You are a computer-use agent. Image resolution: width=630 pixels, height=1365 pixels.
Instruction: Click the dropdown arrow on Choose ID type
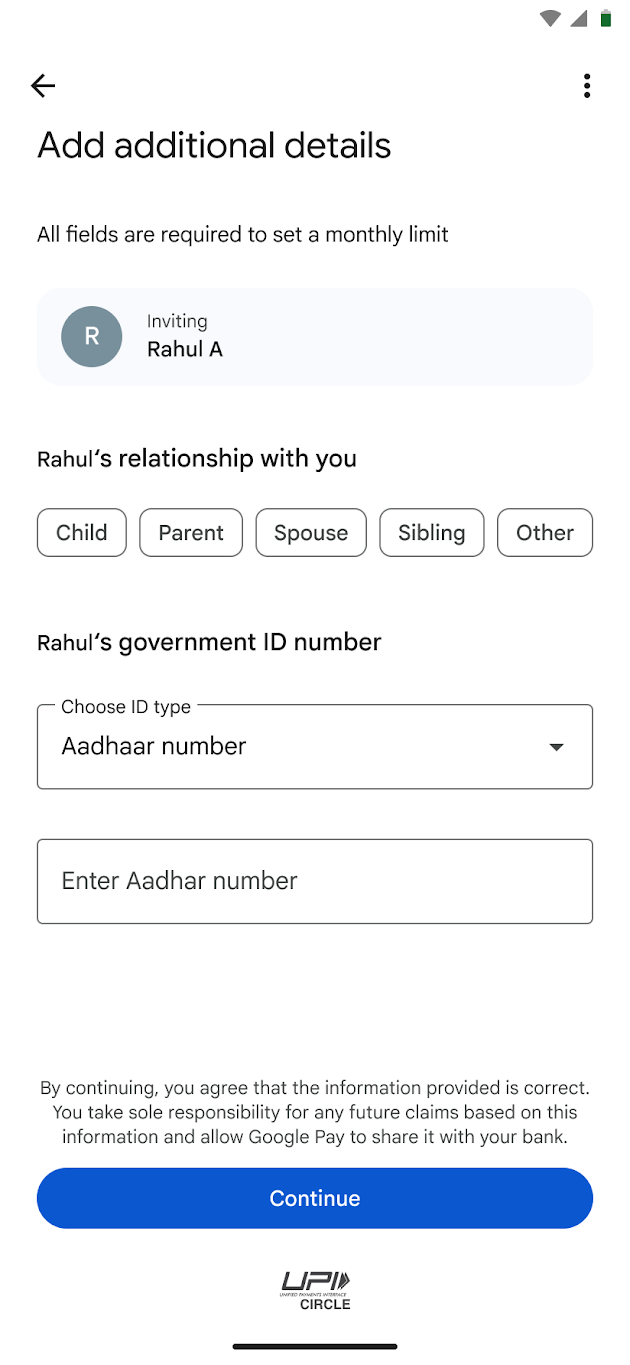click(x=556, y=746)
